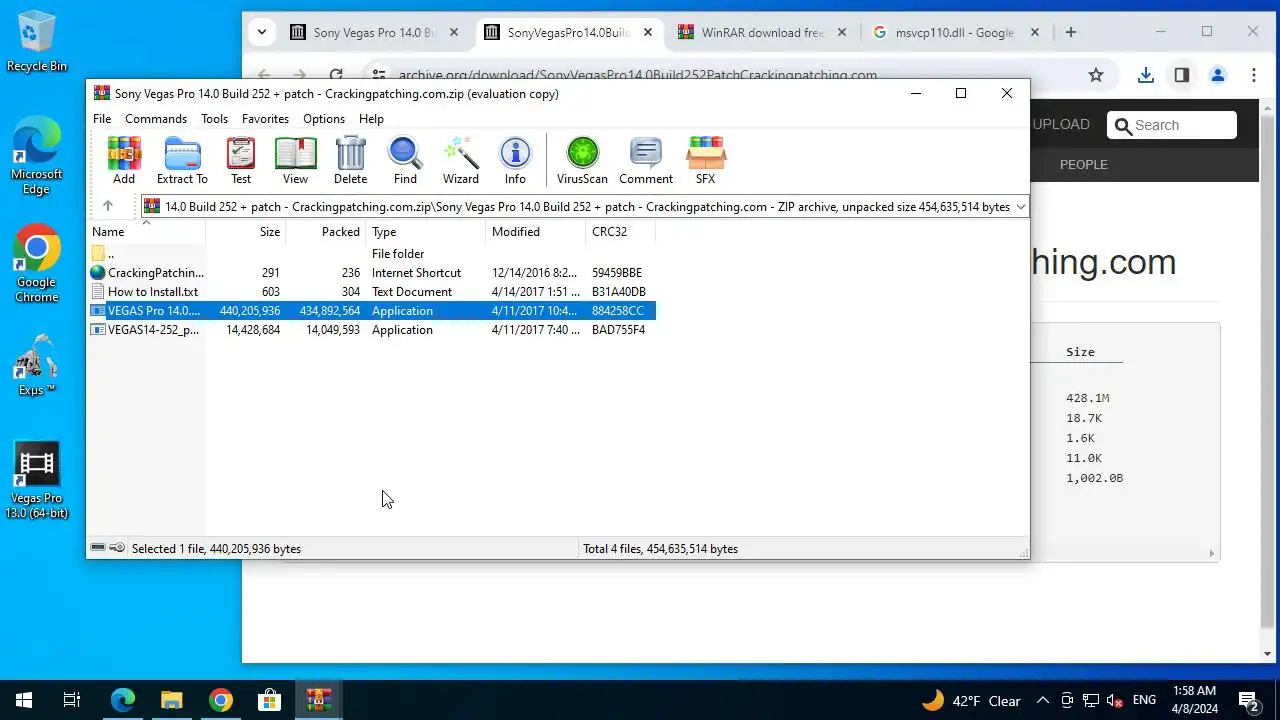Select VEGAS Pro 14.0 application file

pos(372,311)
